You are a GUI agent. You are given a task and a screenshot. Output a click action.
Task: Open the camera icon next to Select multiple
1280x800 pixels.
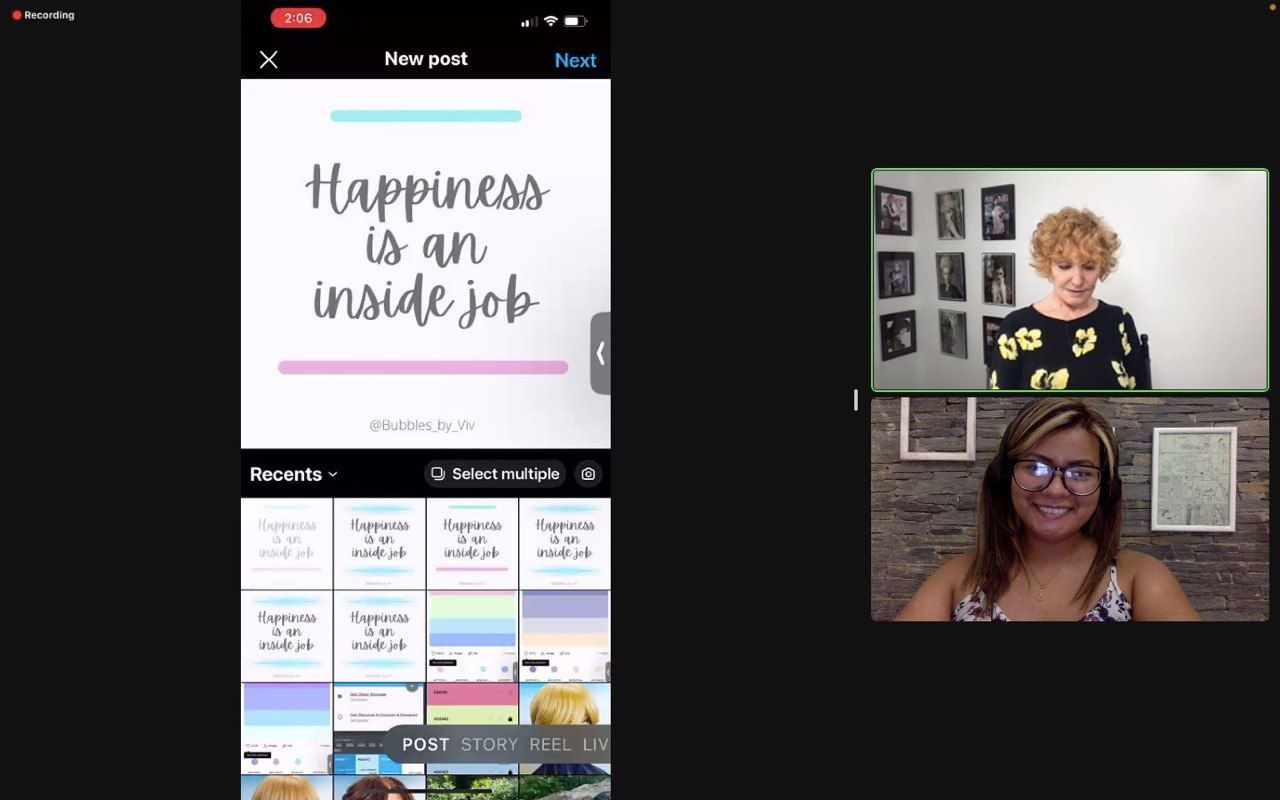coord(588,474)
